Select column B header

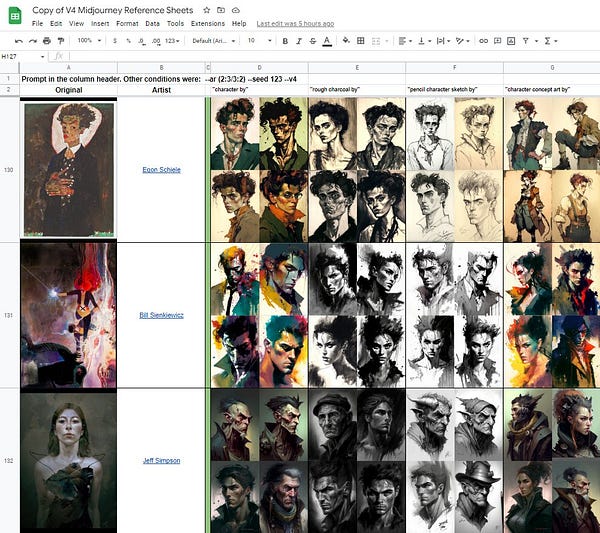(161, 68)
